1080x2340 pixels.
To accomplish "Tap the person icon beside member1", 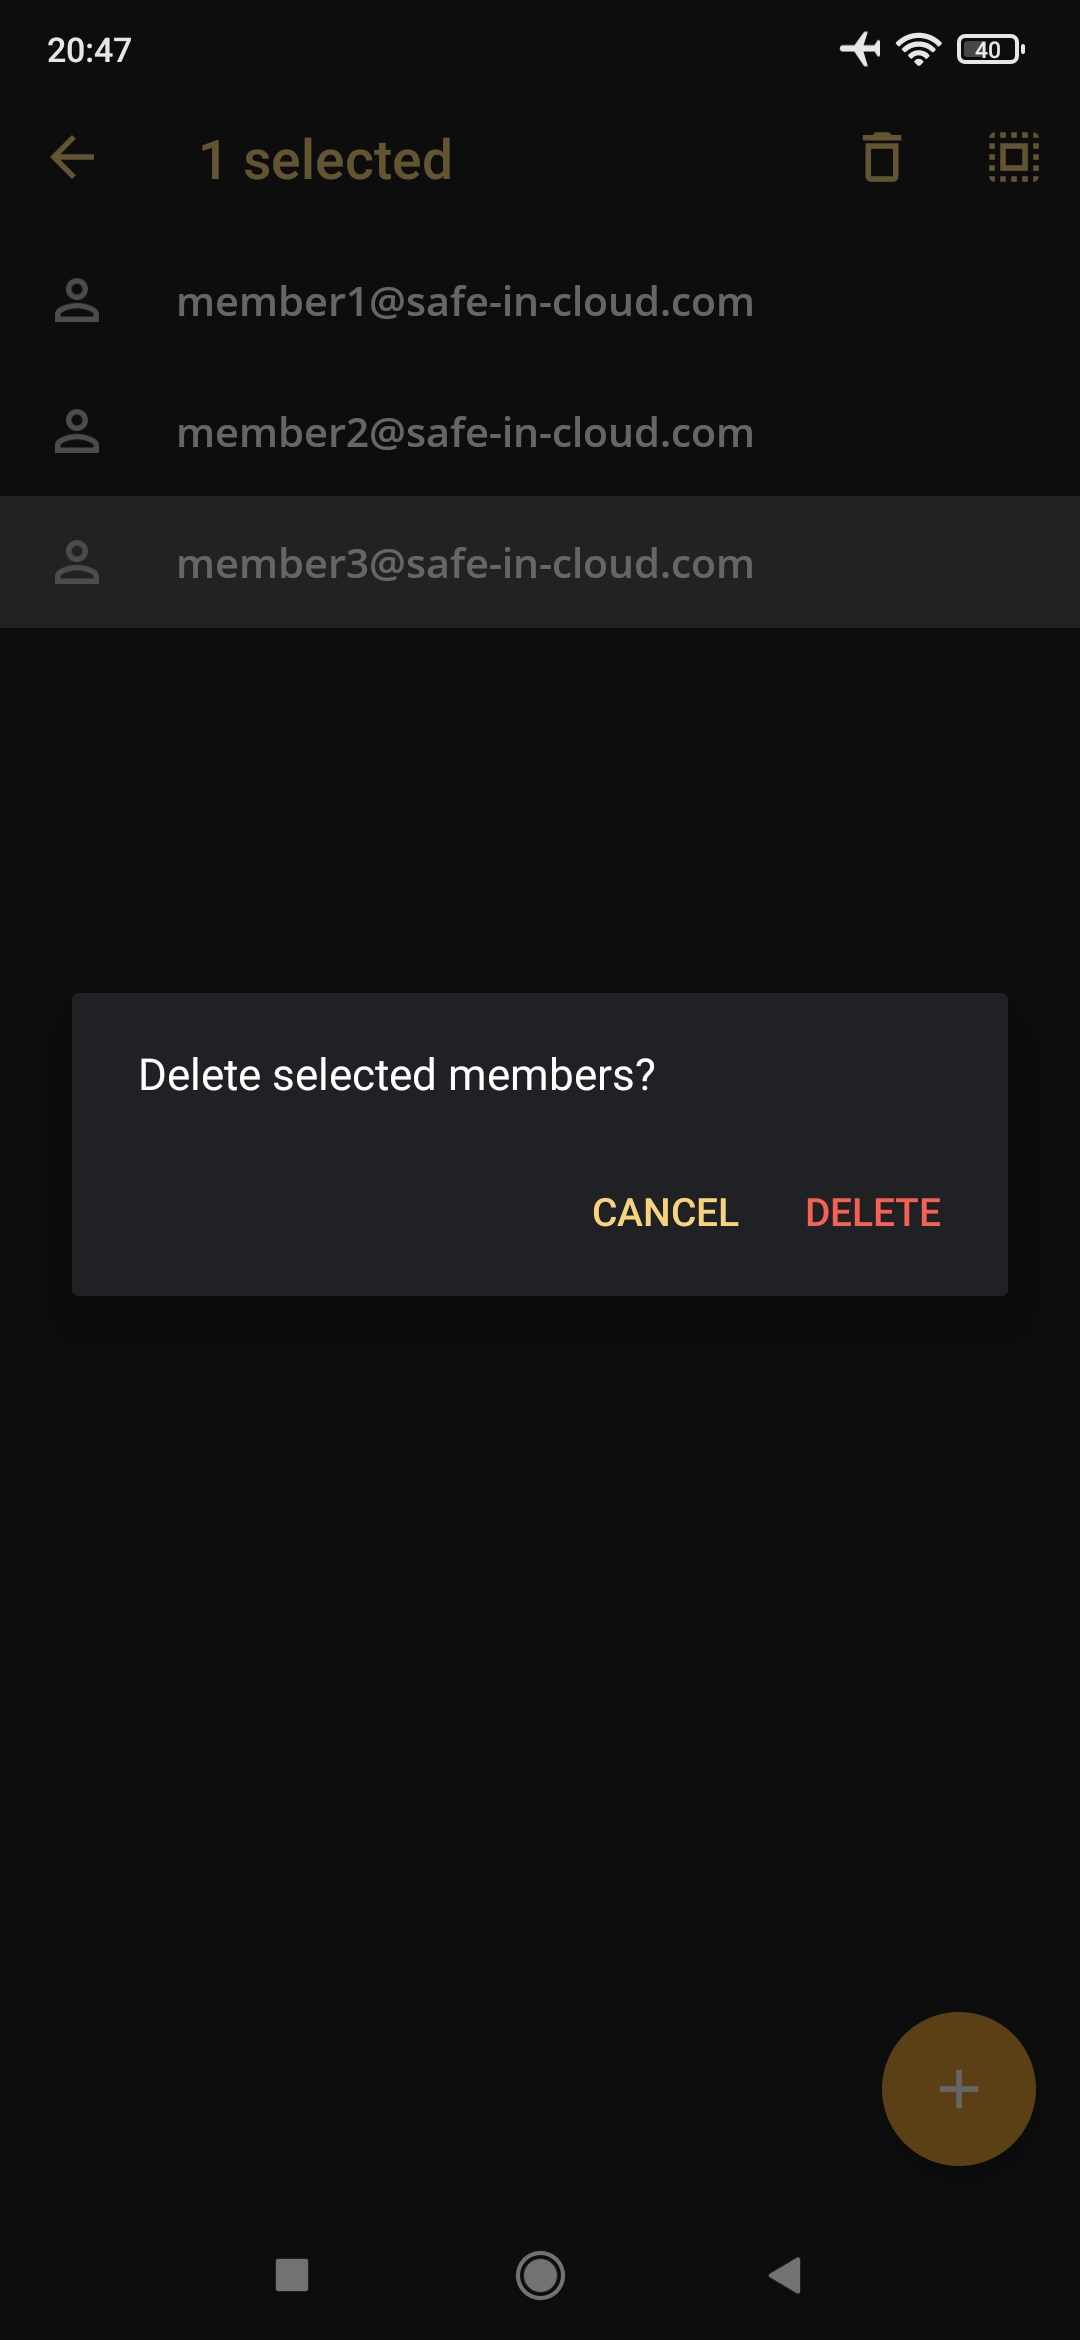I will click(77, 301).
